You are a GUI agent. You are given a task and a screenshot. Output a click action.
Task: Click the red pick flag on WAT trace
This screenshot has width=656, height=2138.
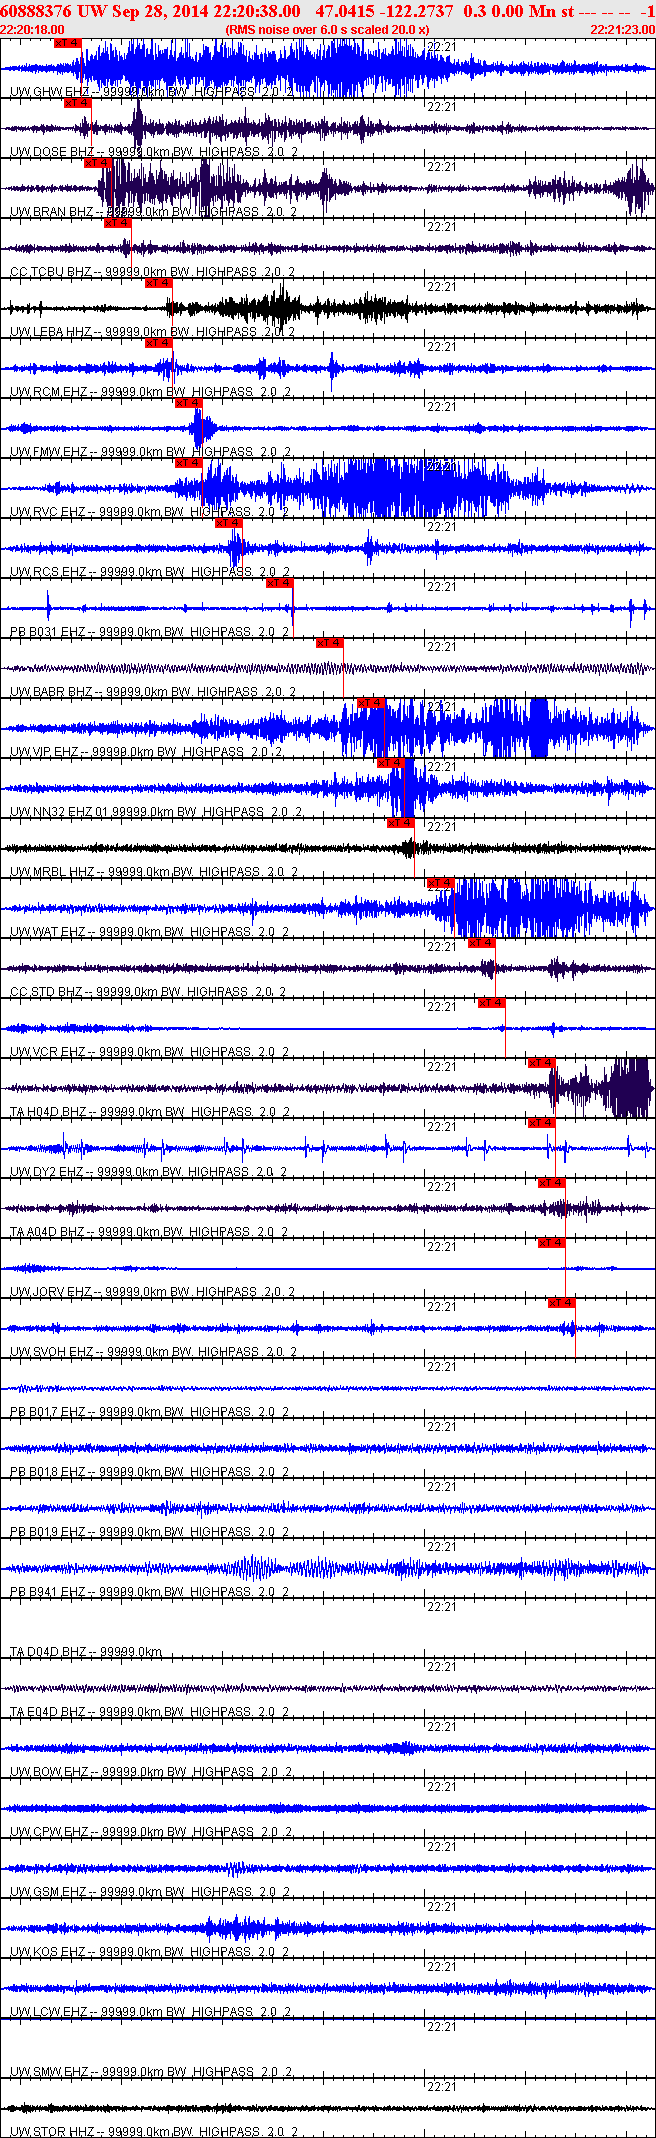(441, 883)
